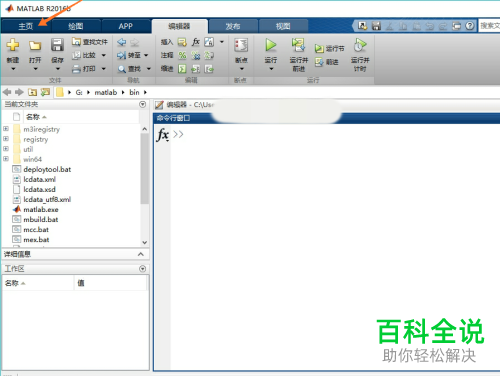
Task: Click the matlab segment in the folder path
Action: pos(106,92)
